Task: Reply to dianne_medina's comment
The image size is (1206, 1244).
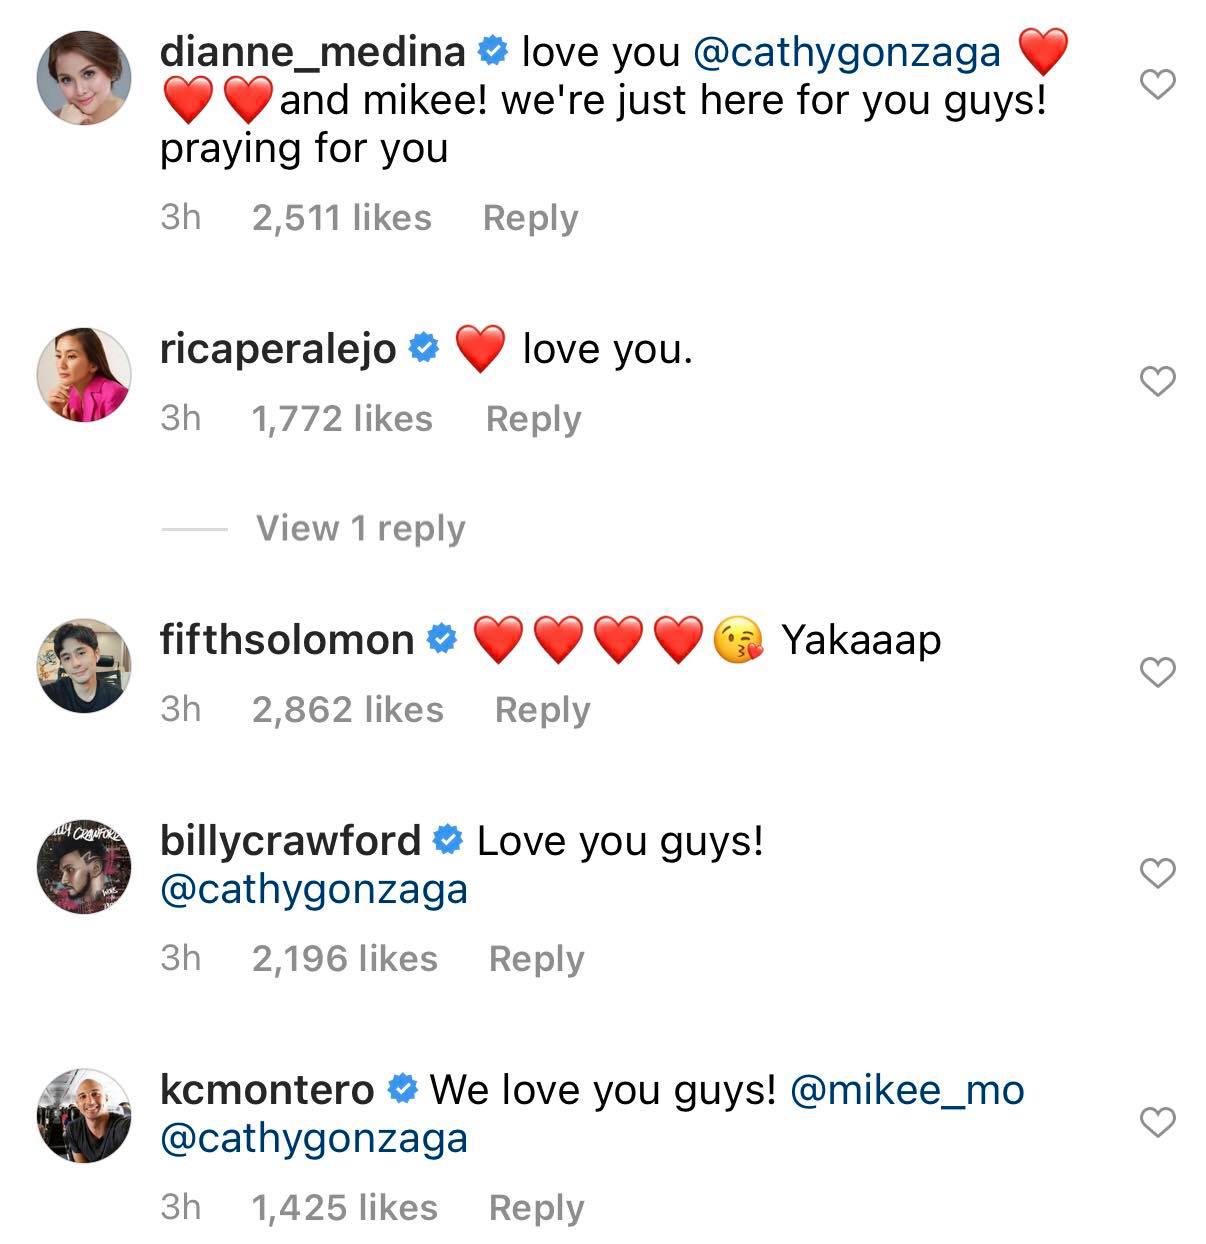Action: point(530,218)
